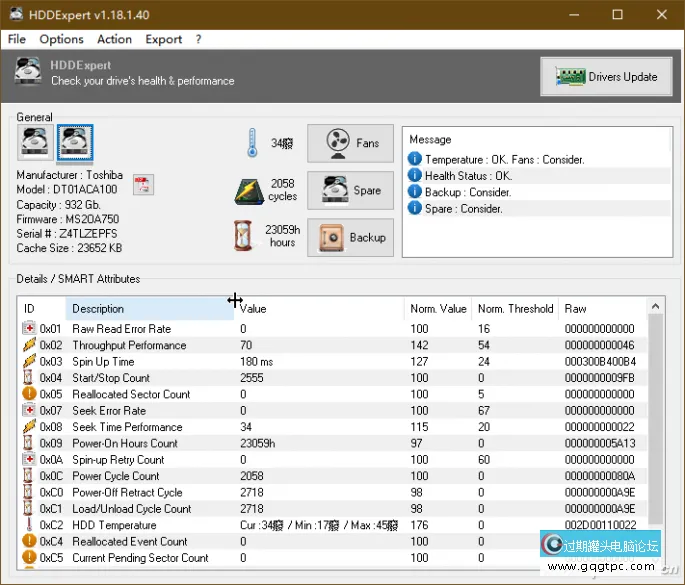Open the File menu
Screen dimensions: 685x585
[x=17, y=39]
